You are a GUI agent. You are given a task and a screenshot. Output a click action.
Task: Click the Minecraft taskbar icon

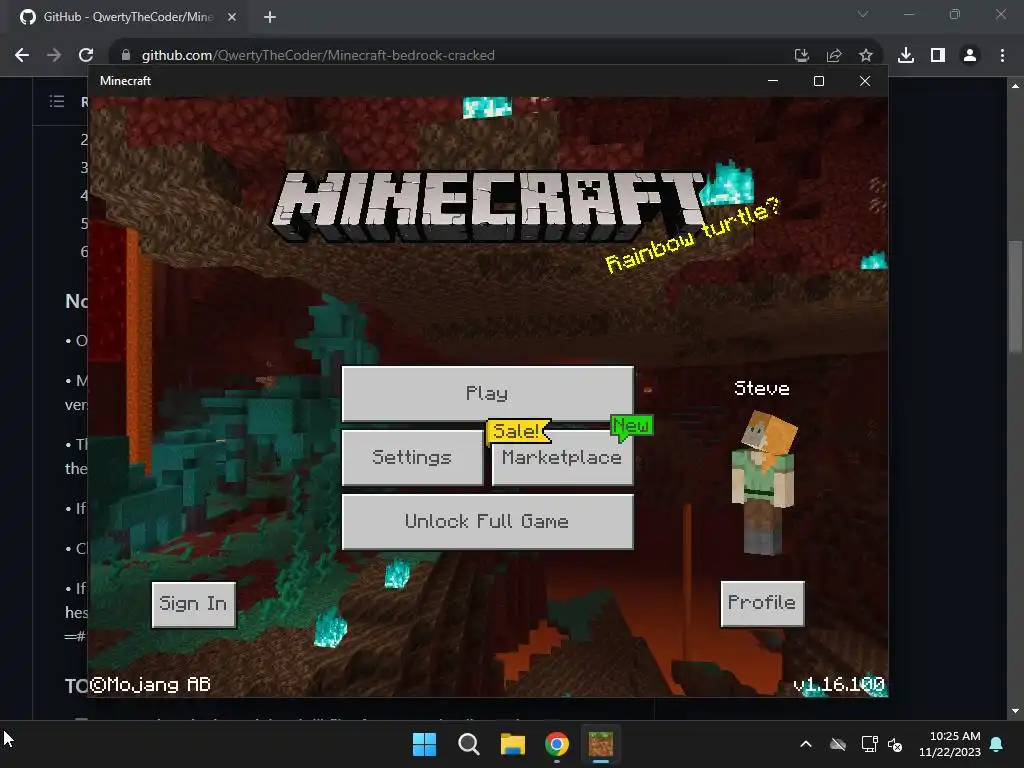coord(601,744)
